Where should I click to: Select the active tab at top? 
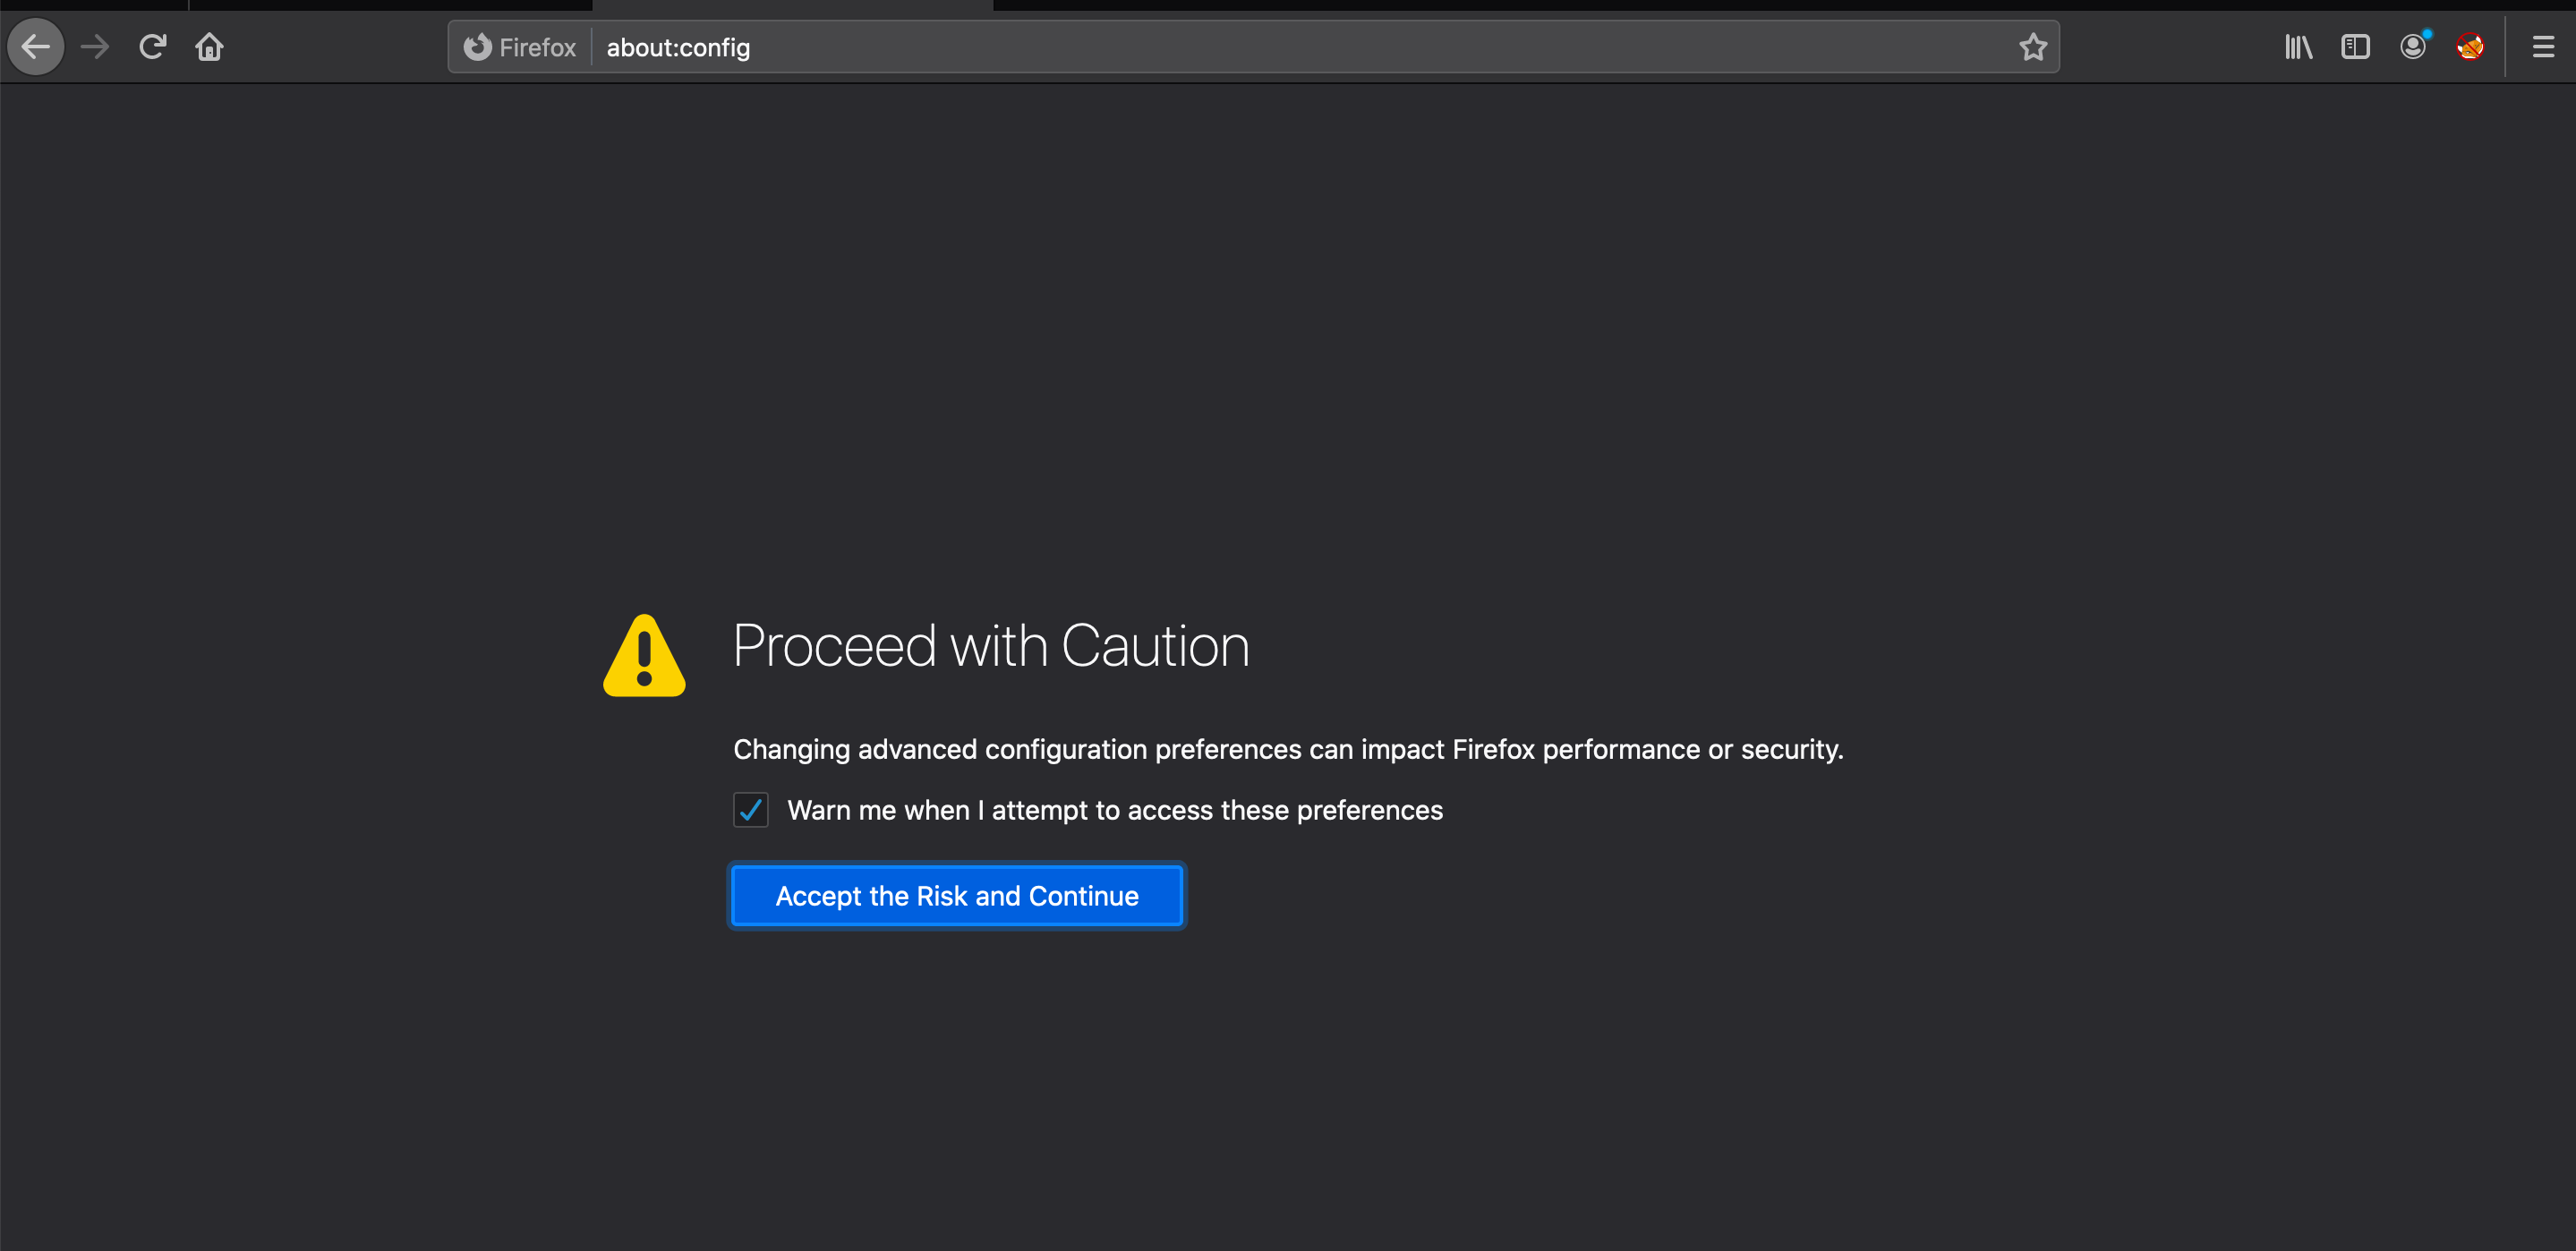(x=792, y=5)
